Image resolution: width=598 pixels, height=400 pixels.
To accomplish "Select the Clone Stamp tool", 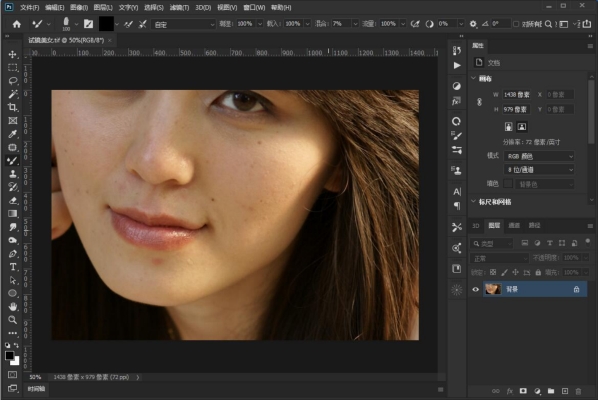I will [13, 174].
